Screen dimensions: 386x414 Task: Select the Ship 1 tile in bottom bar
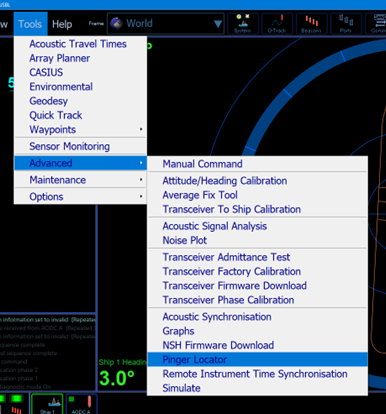47,404
